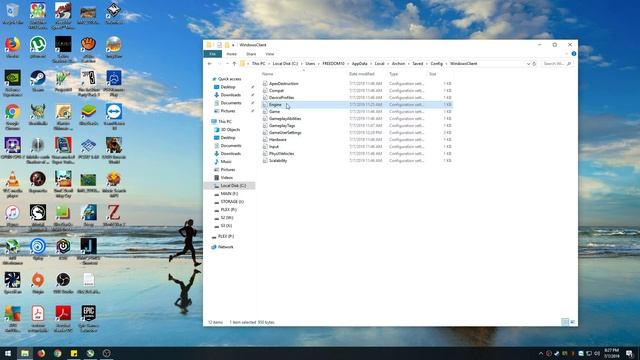The height and width of the screenshot is (360, 640).
Task: Open the recent locations dropdown
Action: click(x=227, y=64)
